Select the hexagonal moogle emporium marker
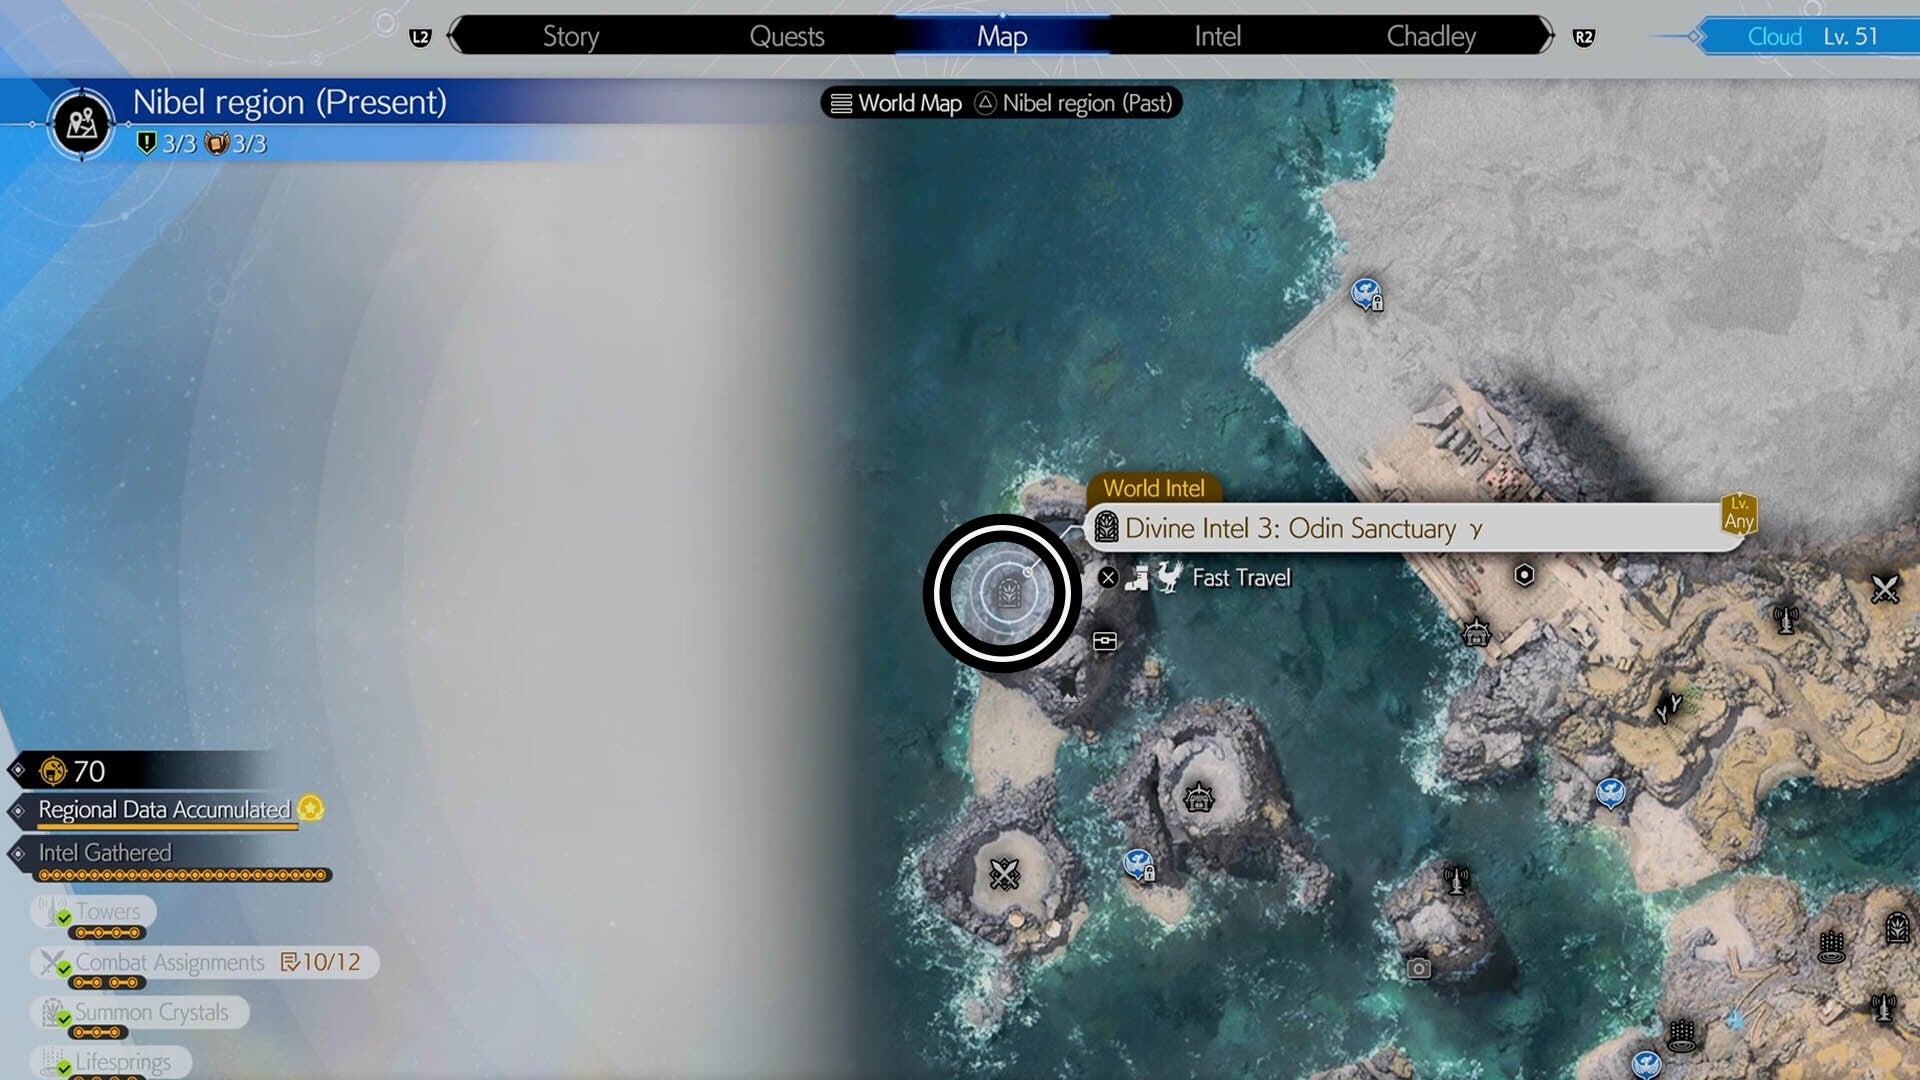Screen dimensions: 1920x1080 tap(1523, 572)
